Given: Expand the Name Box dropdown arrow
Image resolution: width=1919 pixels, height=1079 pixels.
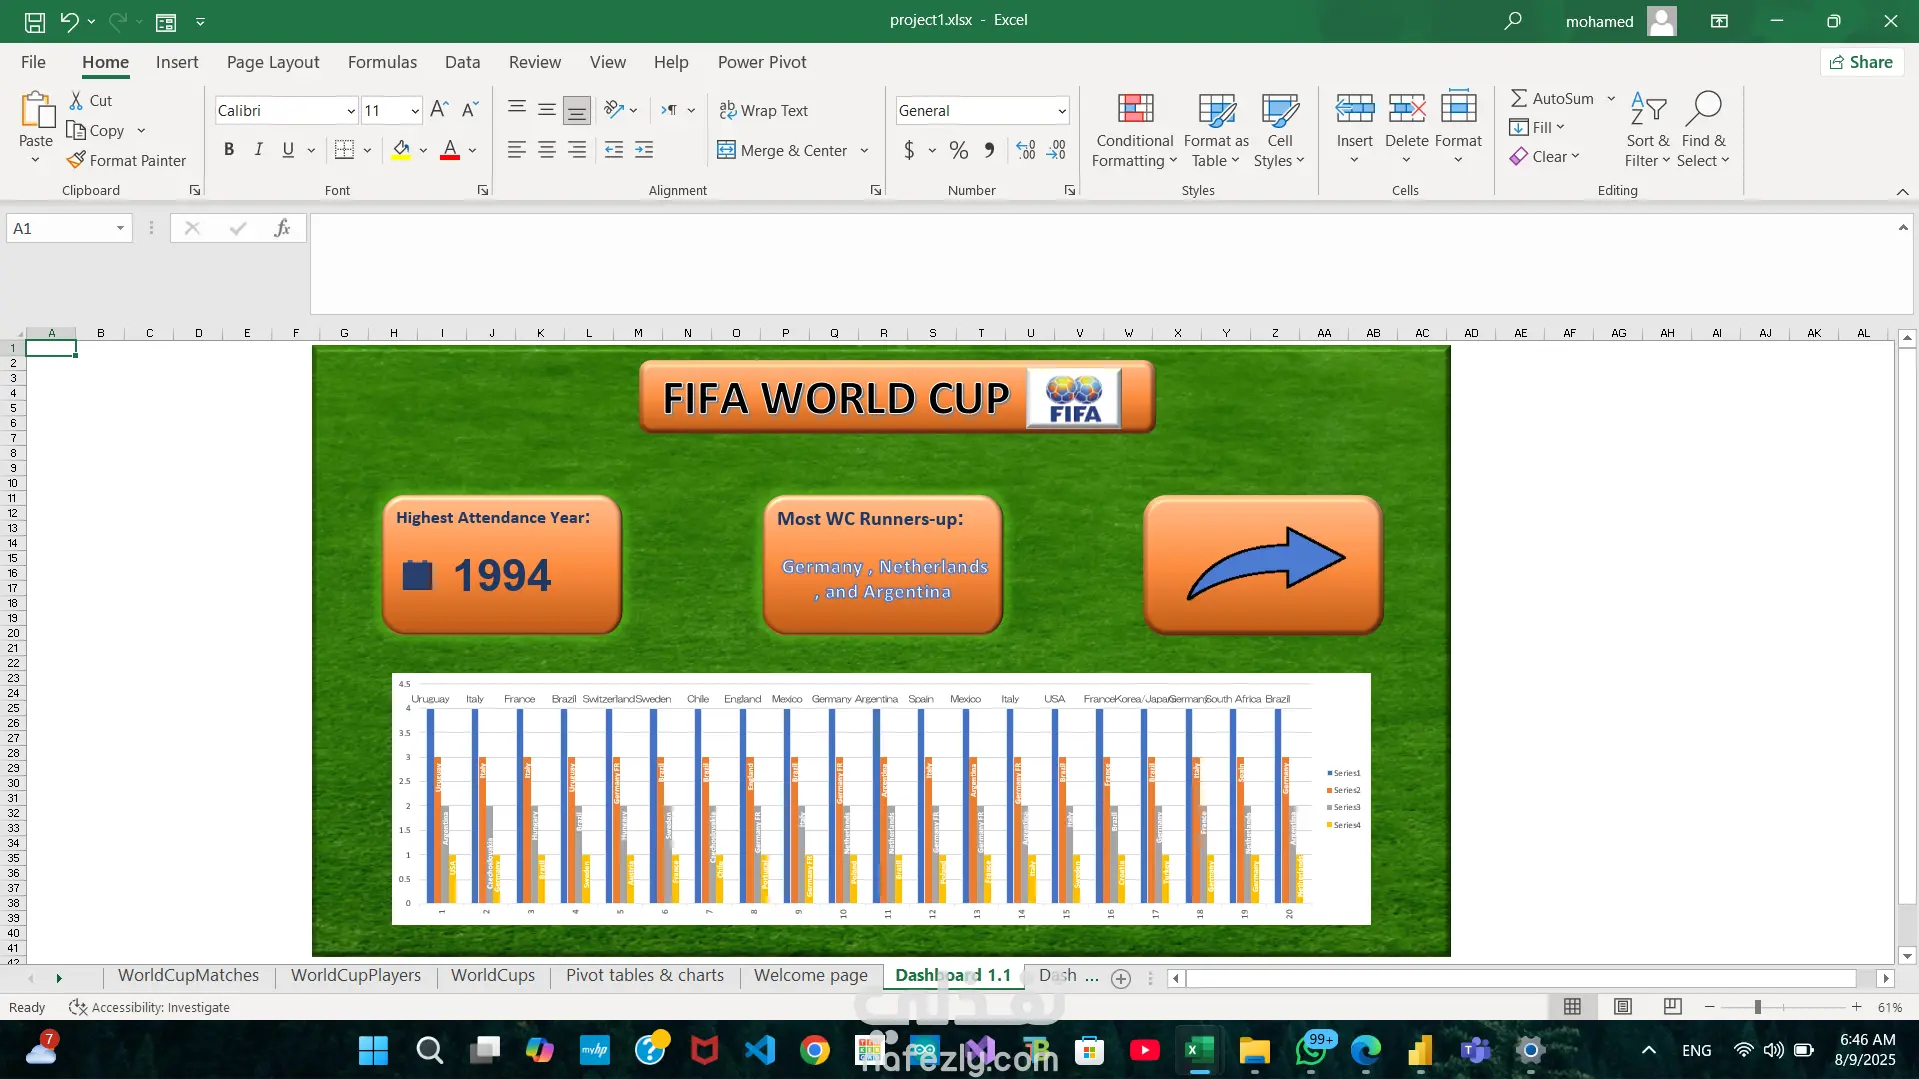Looking at the screenshot, I should tap(120, 228).
